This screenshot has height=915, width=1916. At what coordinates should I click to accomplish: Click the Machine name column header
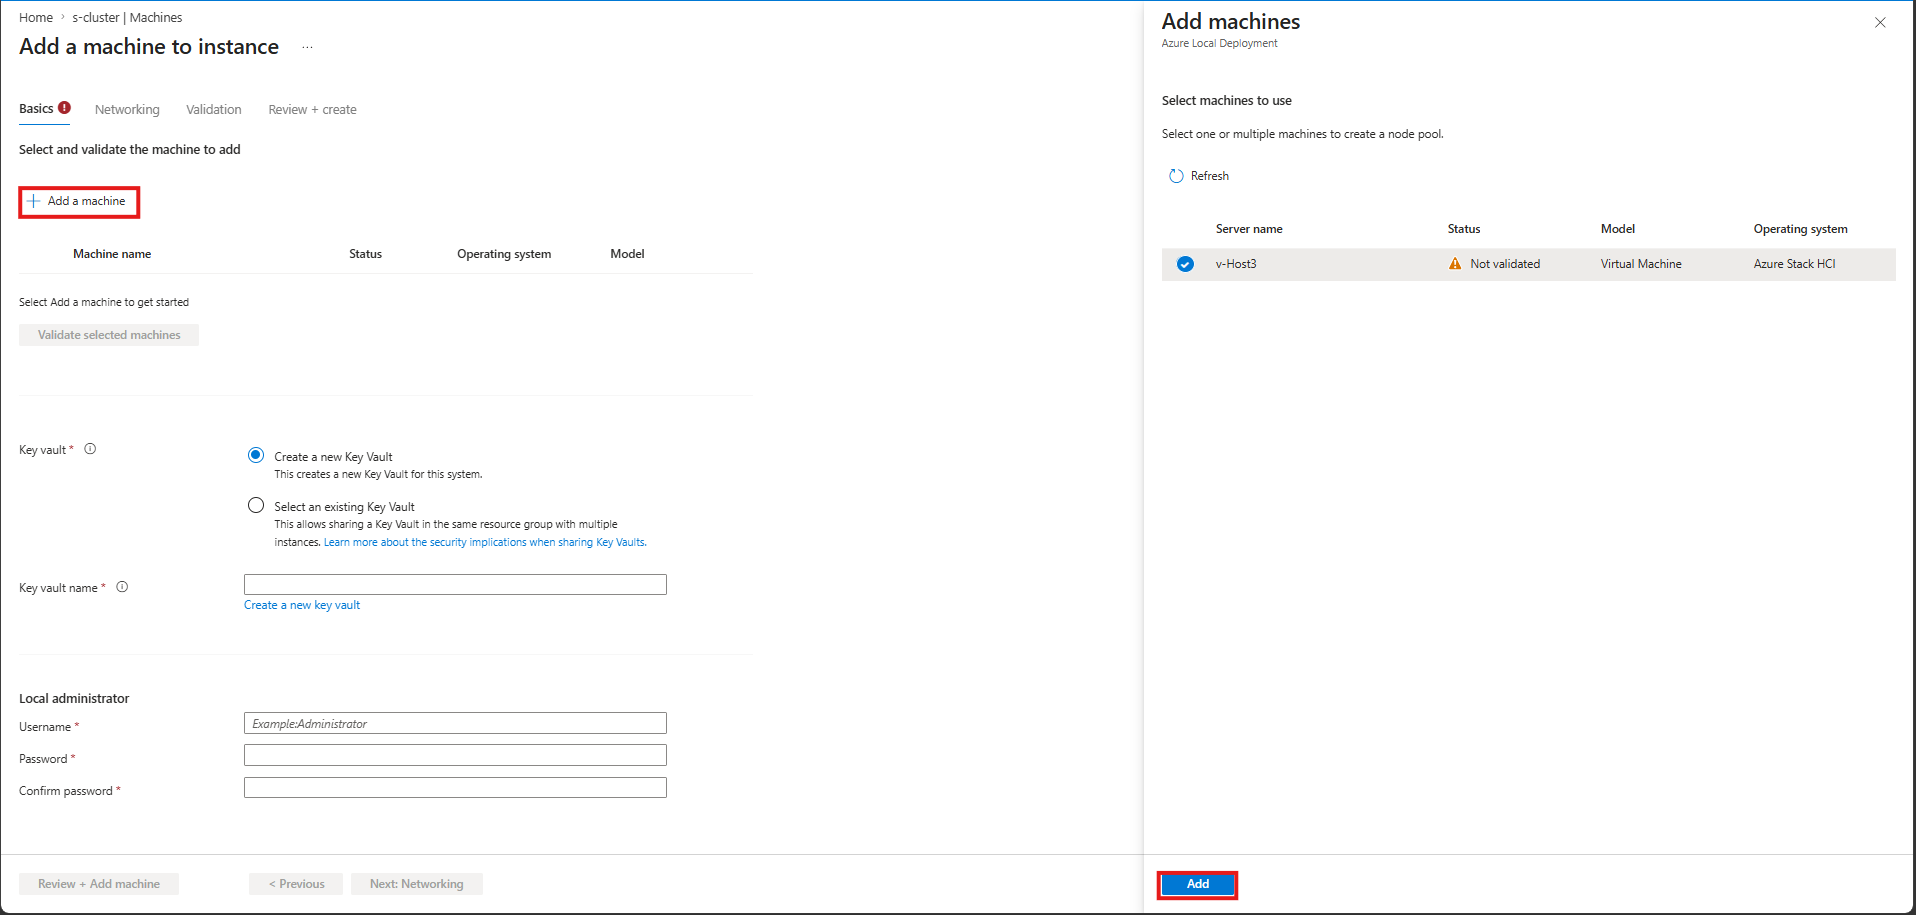coord(112,254)
